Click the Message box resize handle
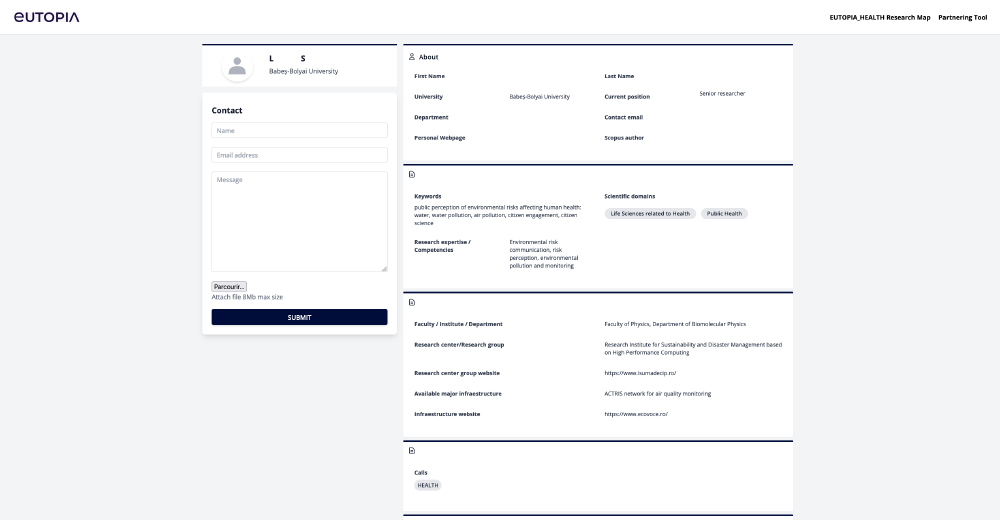Screen dimensions: 1000x520 (x=384, y=268)
